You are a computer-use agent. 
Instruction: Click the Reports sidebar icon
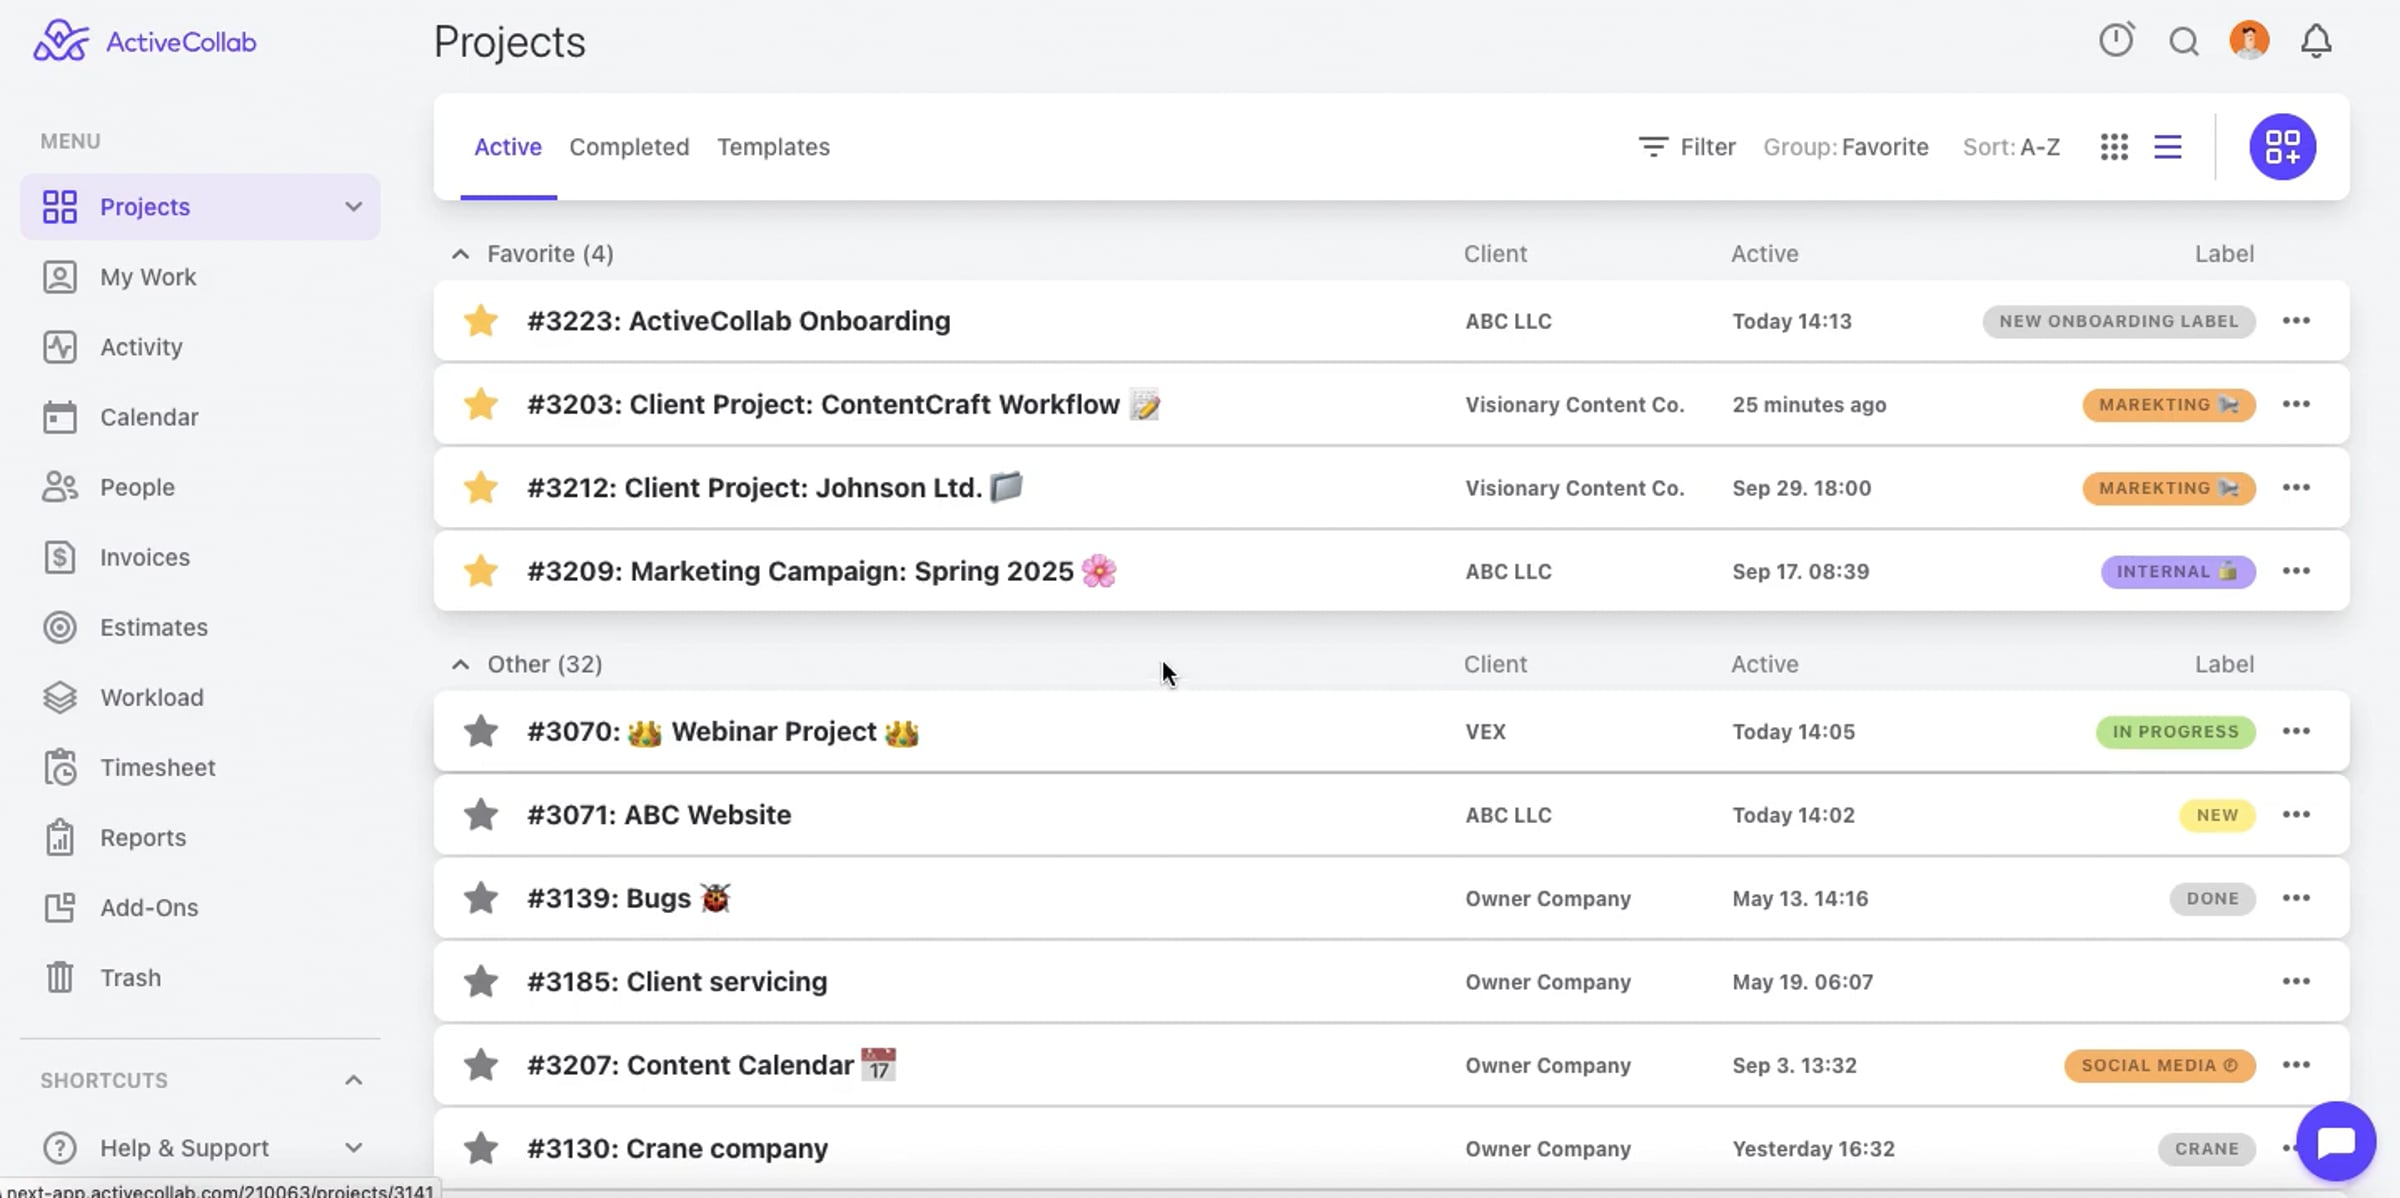[x=60, y=837]
